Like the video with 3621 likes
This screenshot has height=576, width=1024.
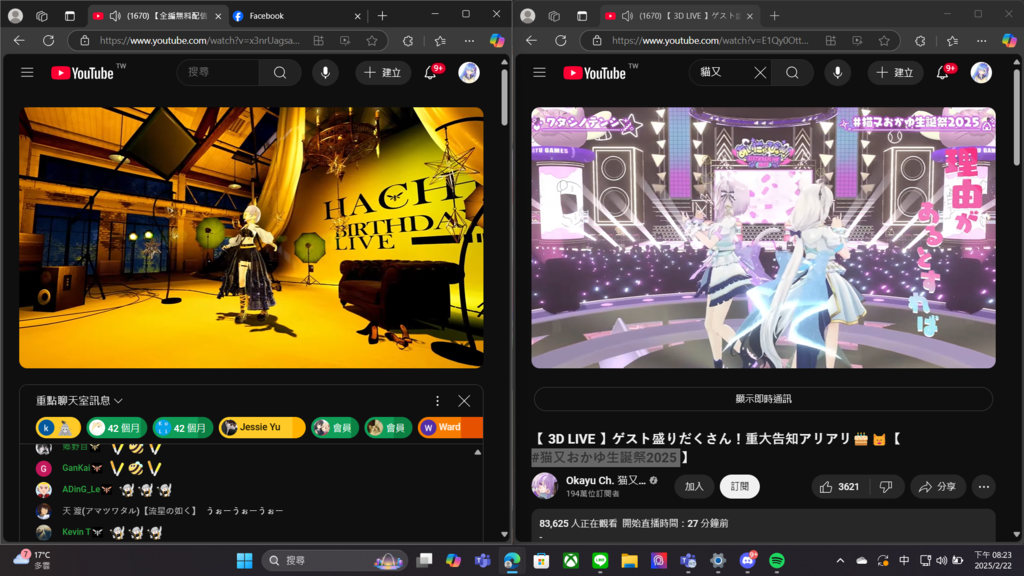click(840, 487)
